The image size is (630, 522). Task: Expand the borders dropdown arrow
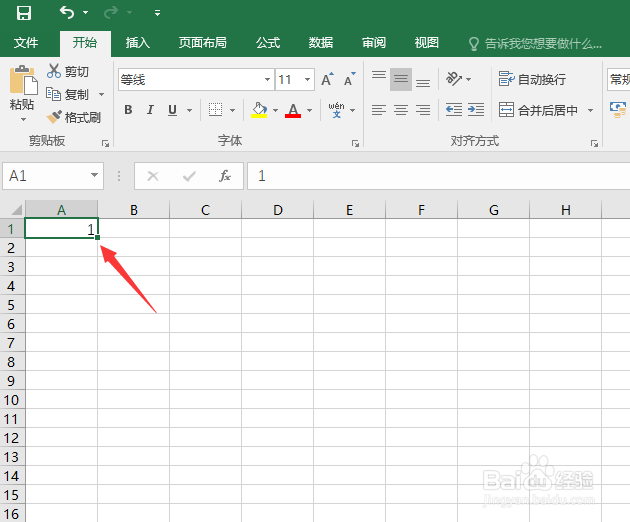232,110
